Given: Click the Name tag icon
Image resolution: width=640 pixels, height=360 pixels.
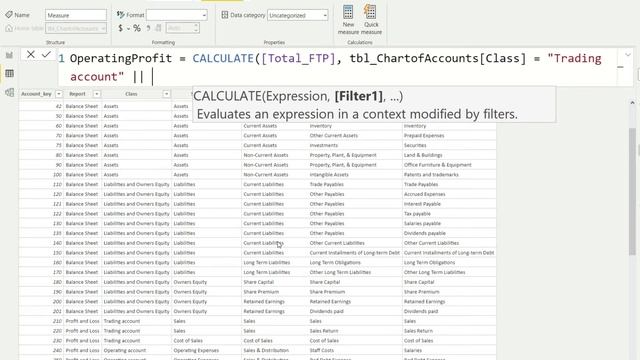Looking at the screenshot, I should click(x=9, y=15).
